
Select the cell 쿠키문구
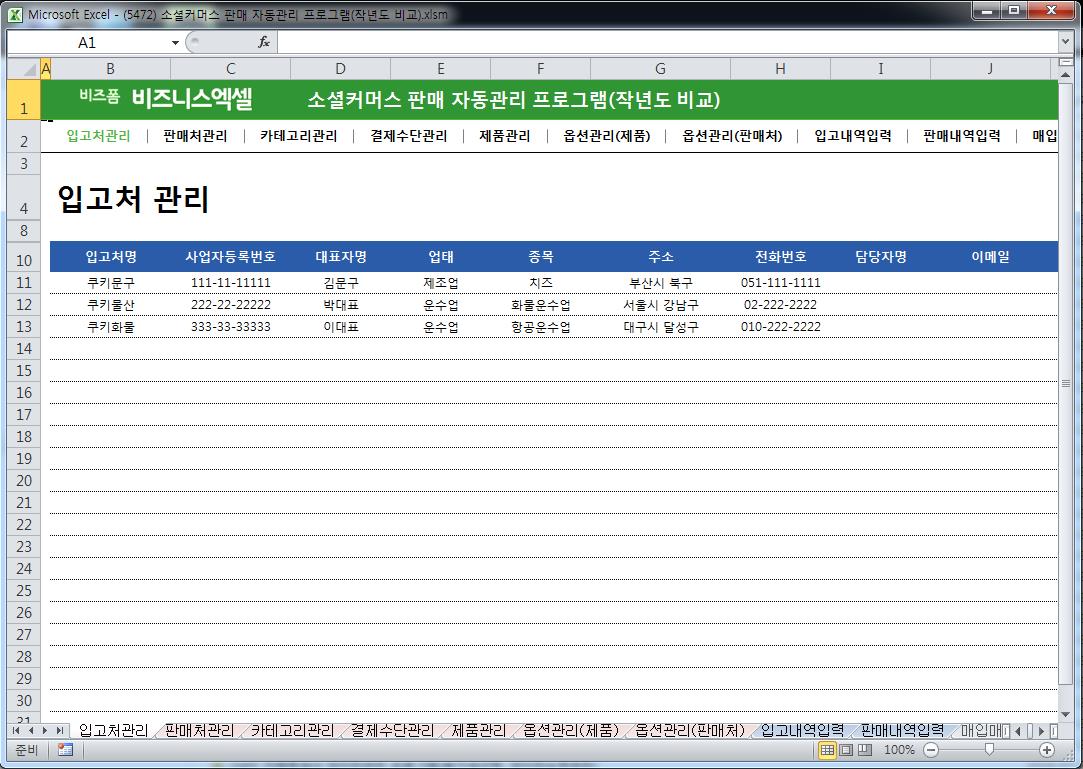[x=111, y=283]
